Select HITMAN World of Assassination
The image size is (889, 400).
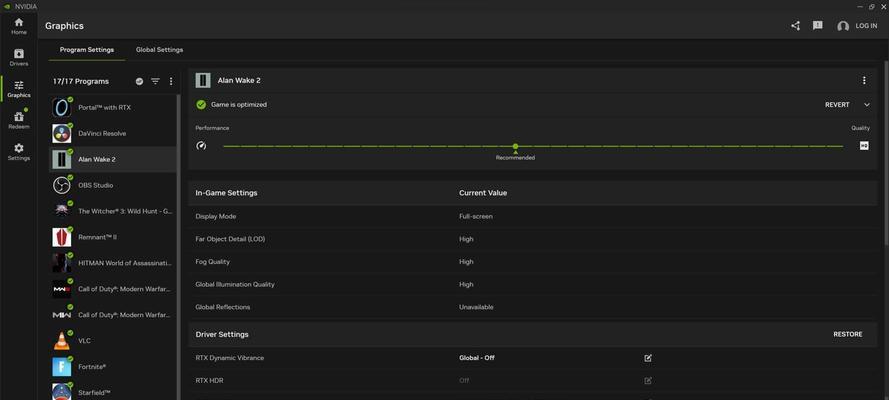[x=113, y=263]
